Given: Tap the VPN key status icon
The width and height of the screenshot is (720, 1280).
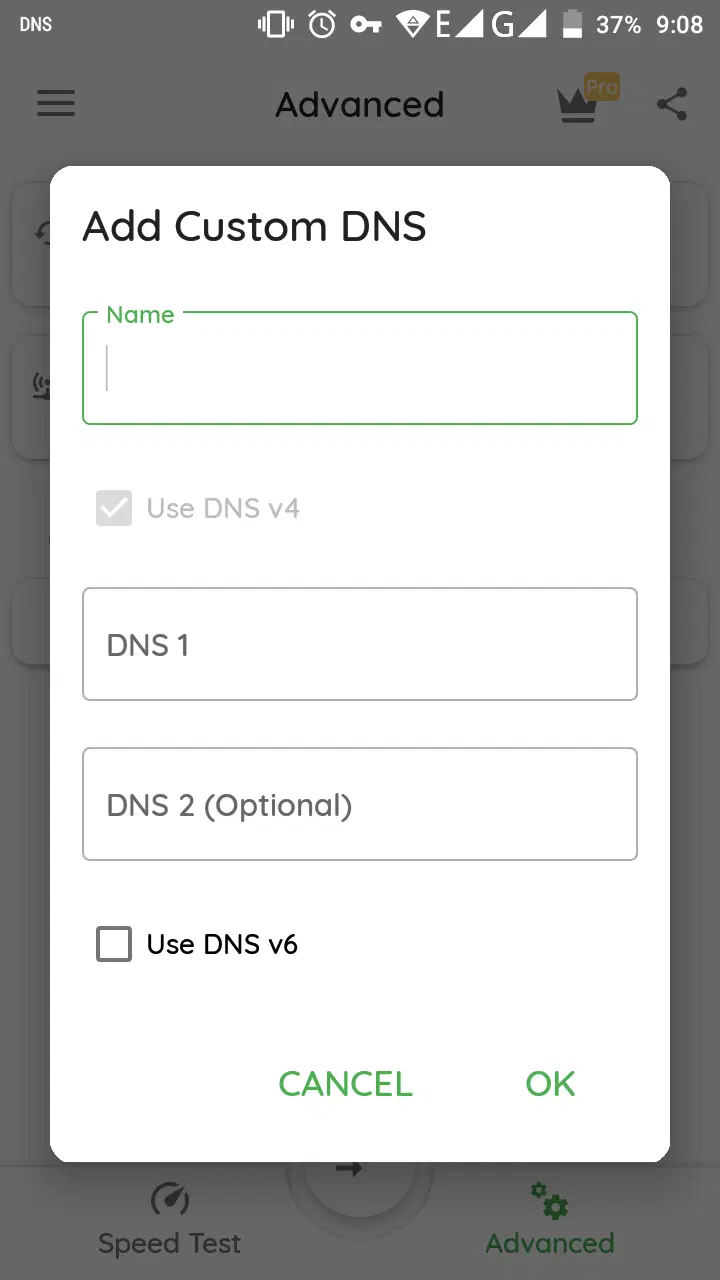Looking at the screenshot, I should point(366,25).
